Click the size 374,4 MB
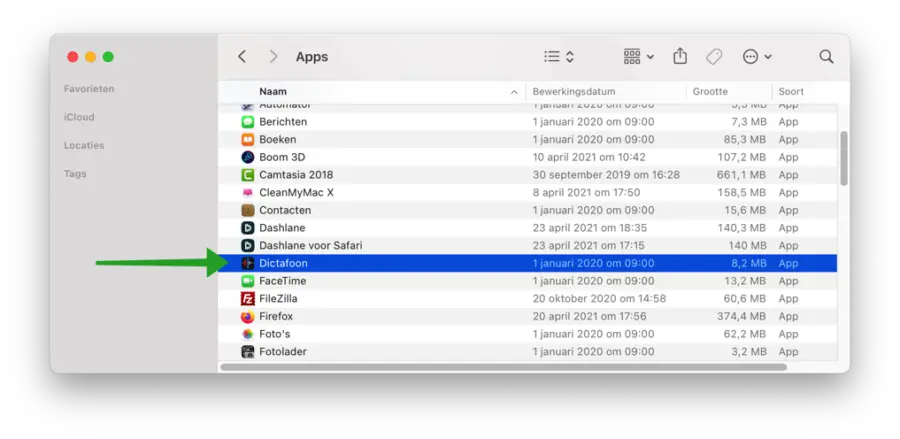The image size is (900, 439). pyautogui.click(x=741, y=316)
